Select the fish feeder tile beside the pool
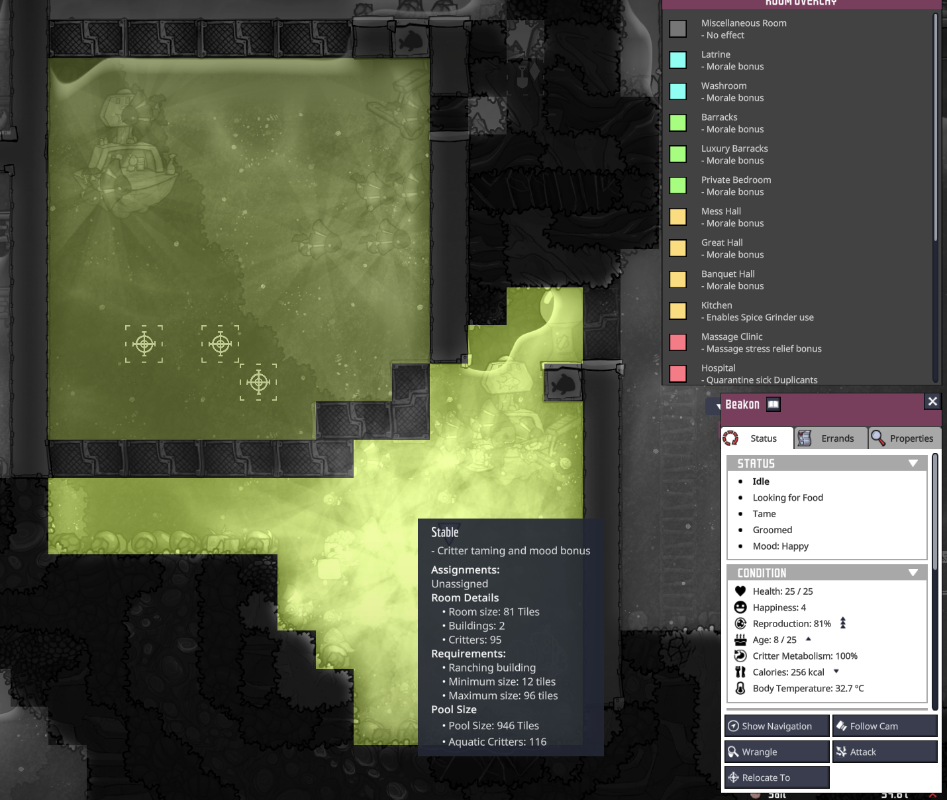 (x=563, y=383)
